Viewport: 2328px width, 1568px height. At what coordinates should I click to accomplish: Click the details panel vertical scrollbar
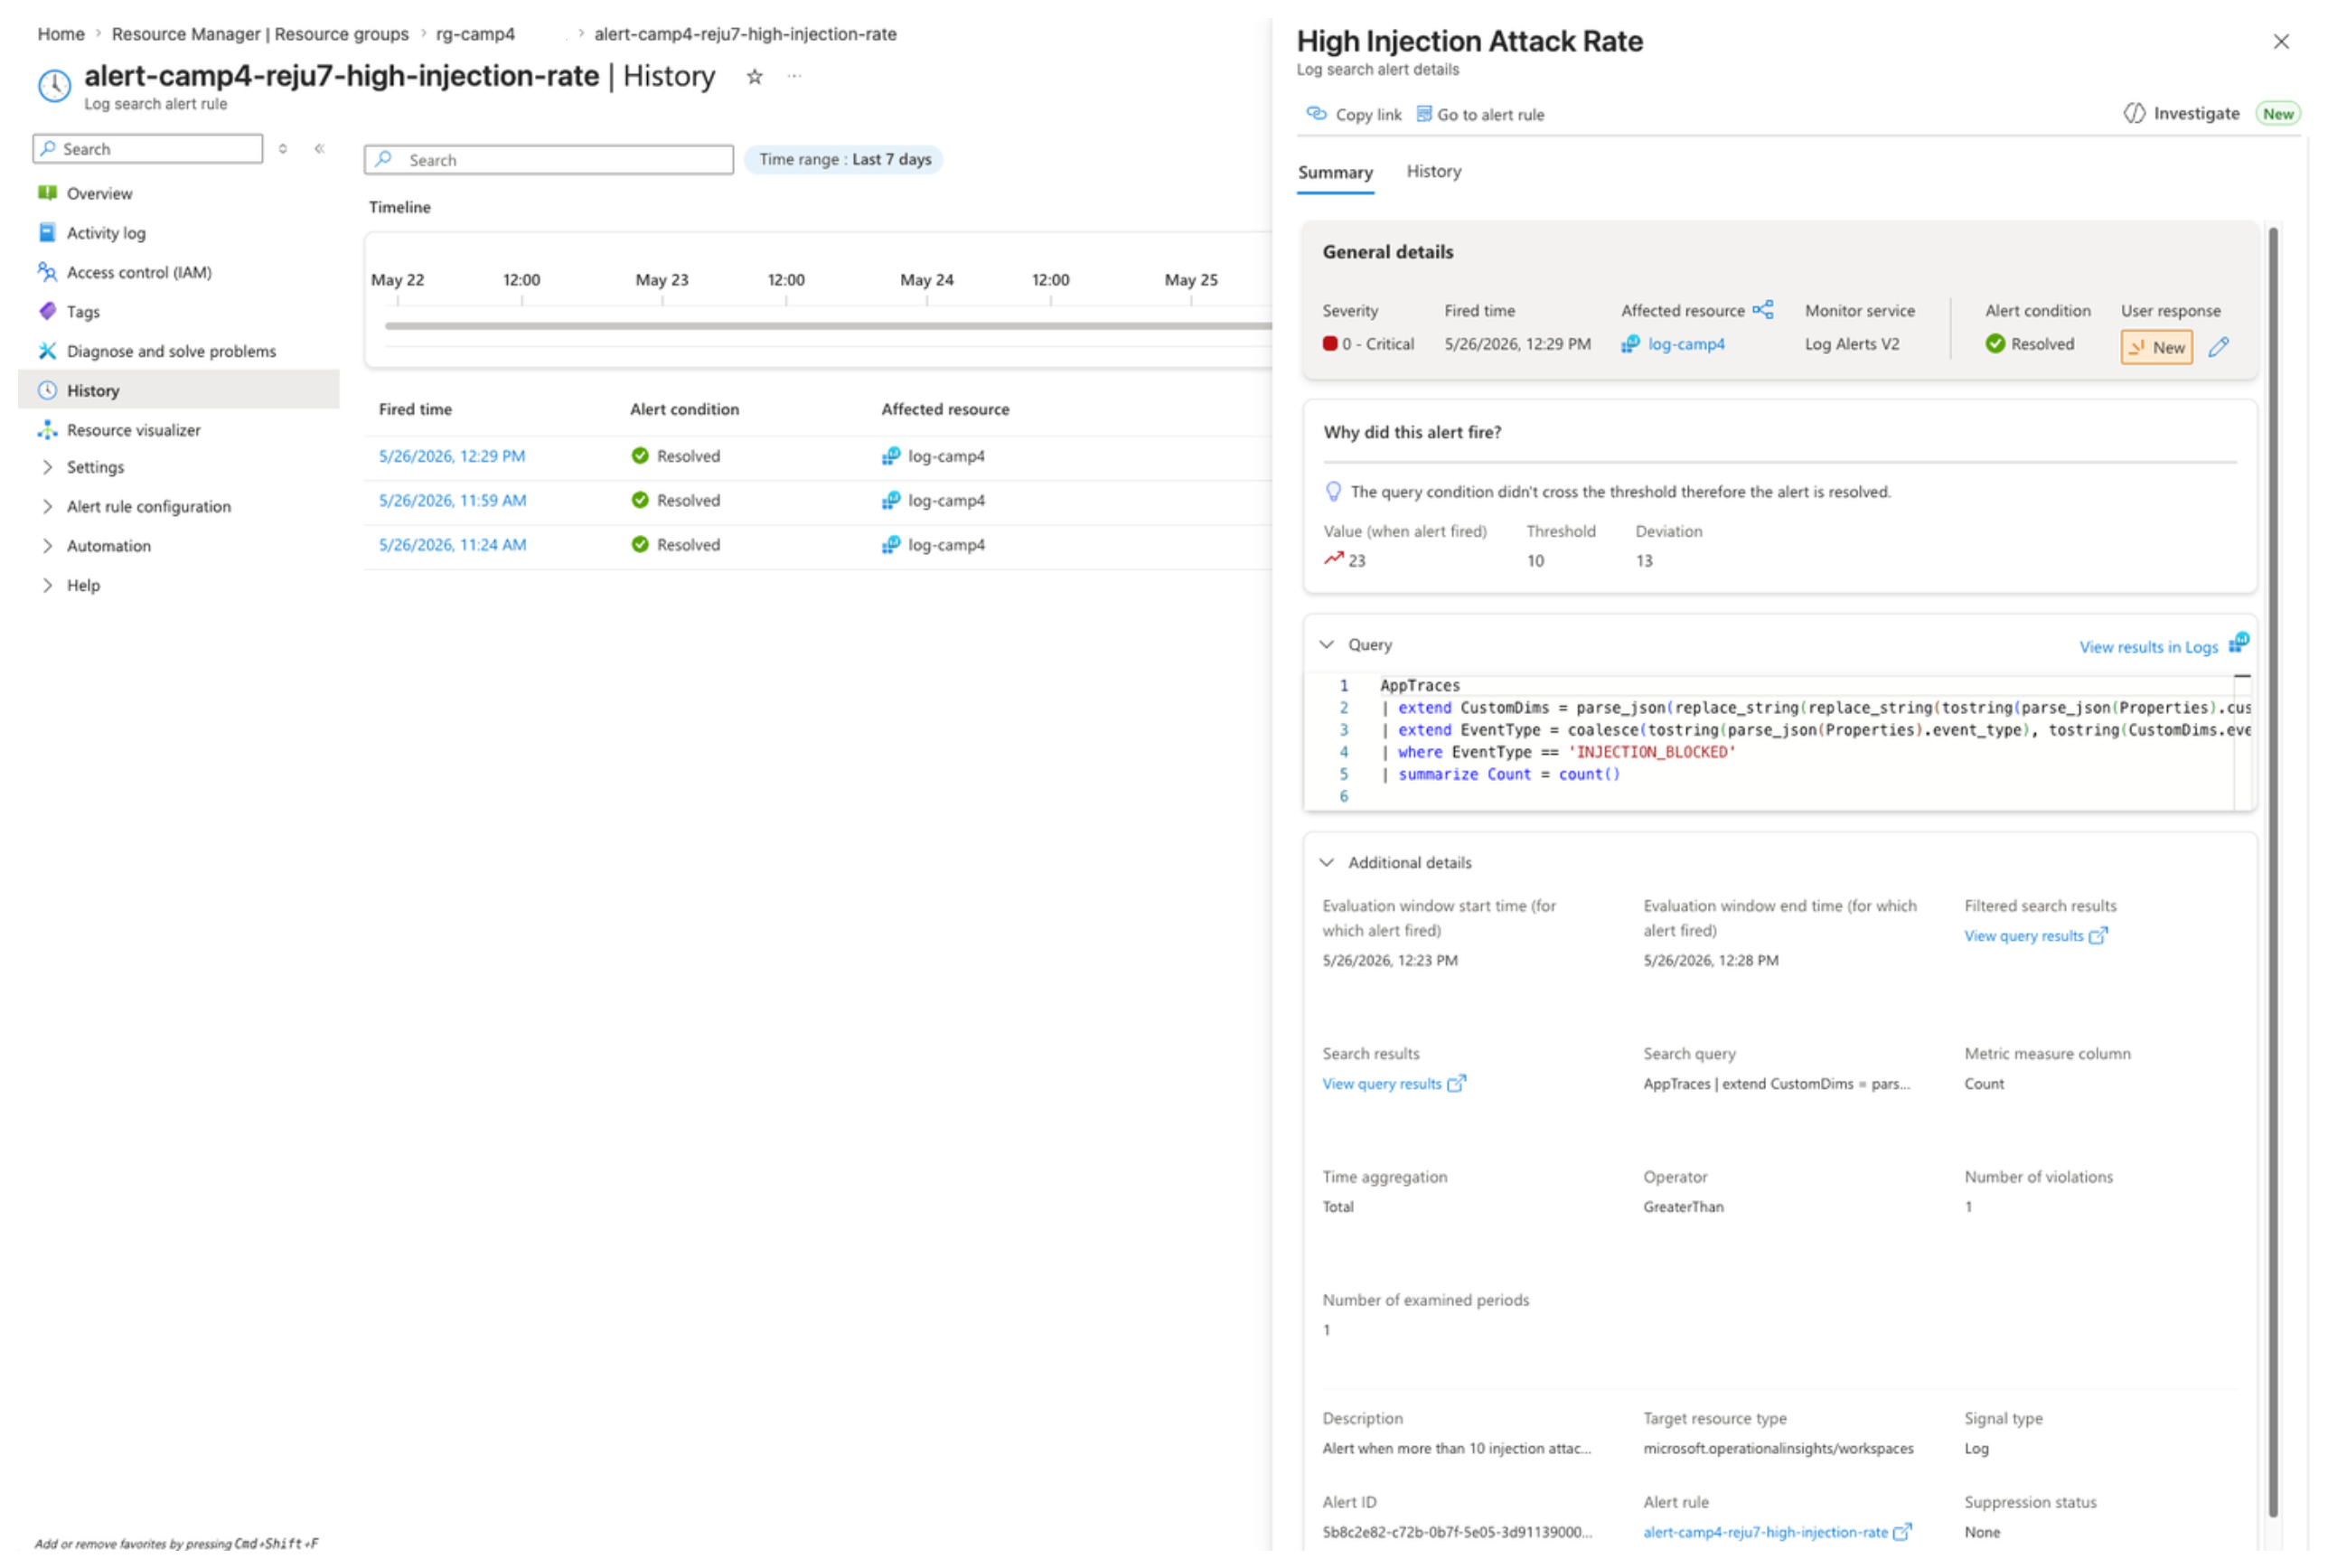[x=2272, y=870]
